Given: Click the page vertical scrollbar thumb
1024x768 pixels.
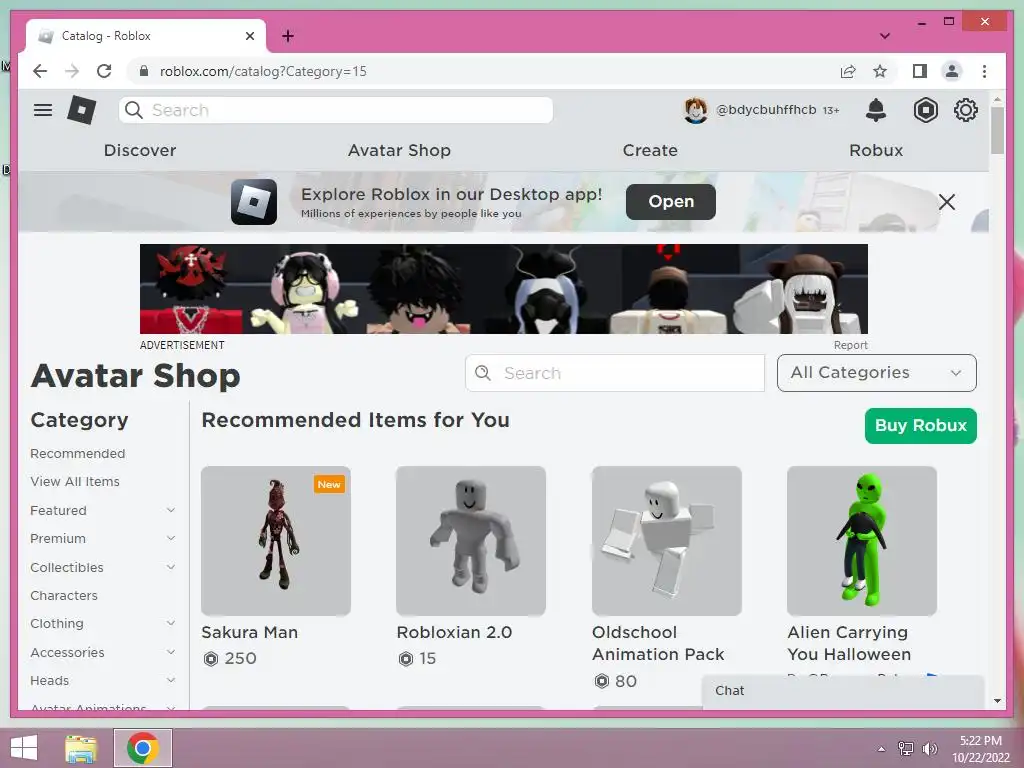Looking at the screenshot, I should (997, 130).
